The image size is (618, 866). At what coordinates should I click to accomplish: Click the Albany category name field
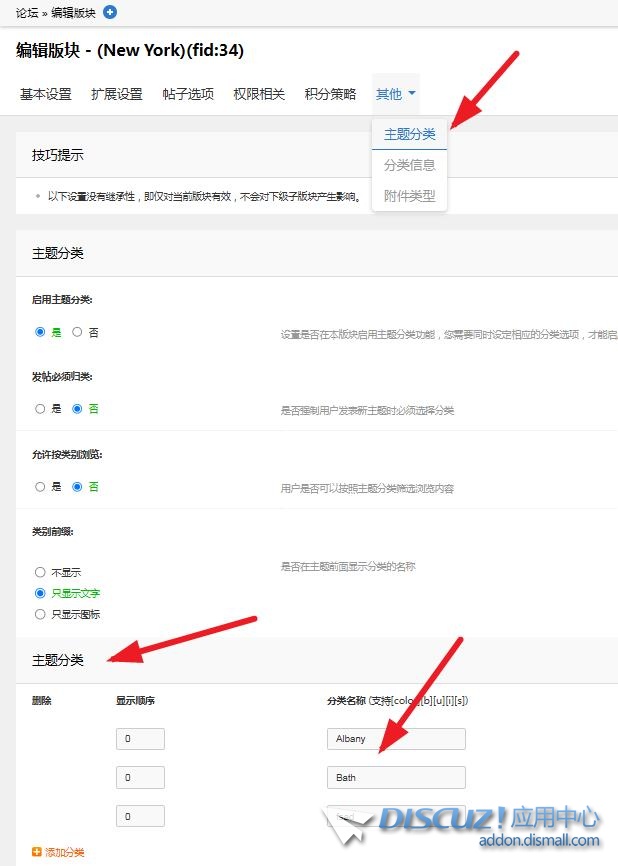[396, 739]
